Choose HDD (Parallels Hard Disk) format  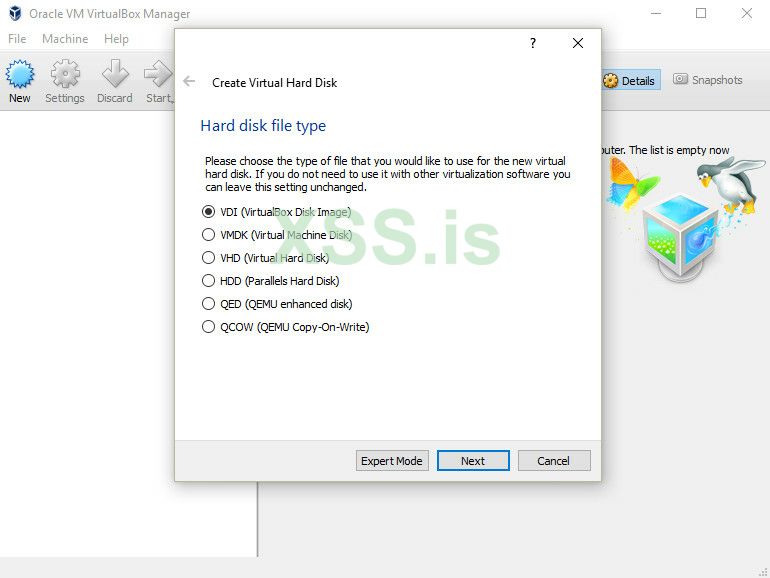point(271,281)
